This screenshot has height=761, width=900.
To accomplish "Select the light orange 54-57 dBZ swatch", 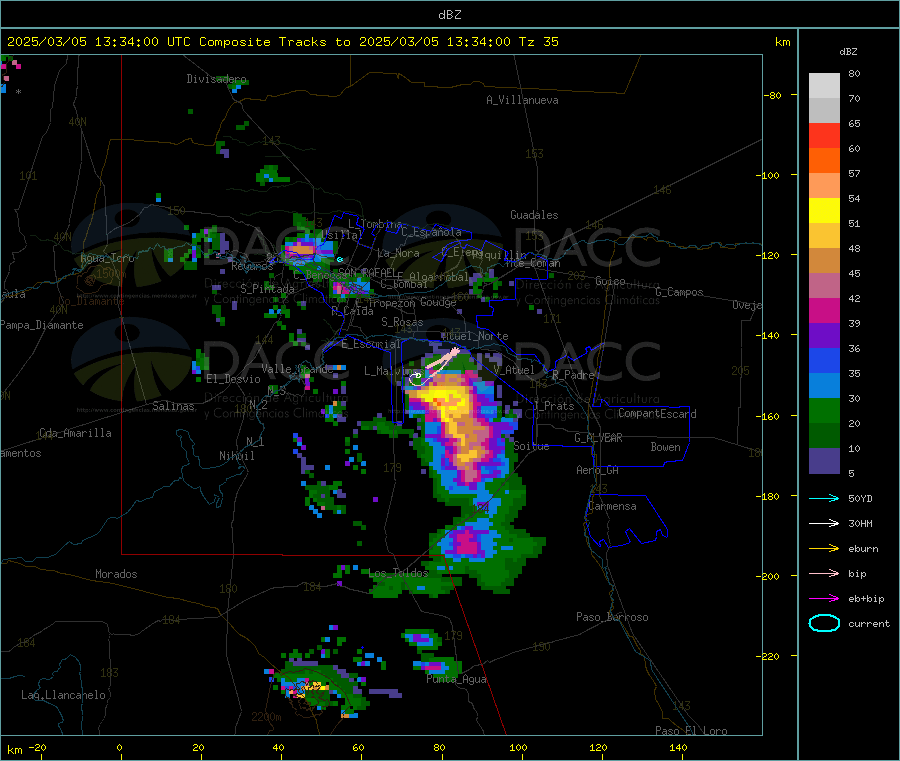I will pos(824,185).
